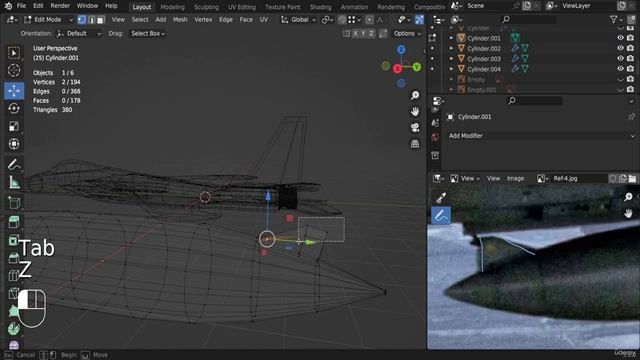640x360 pixels.
Task: Open the Vertex menu in viewport header
Action: click(203, 20)
